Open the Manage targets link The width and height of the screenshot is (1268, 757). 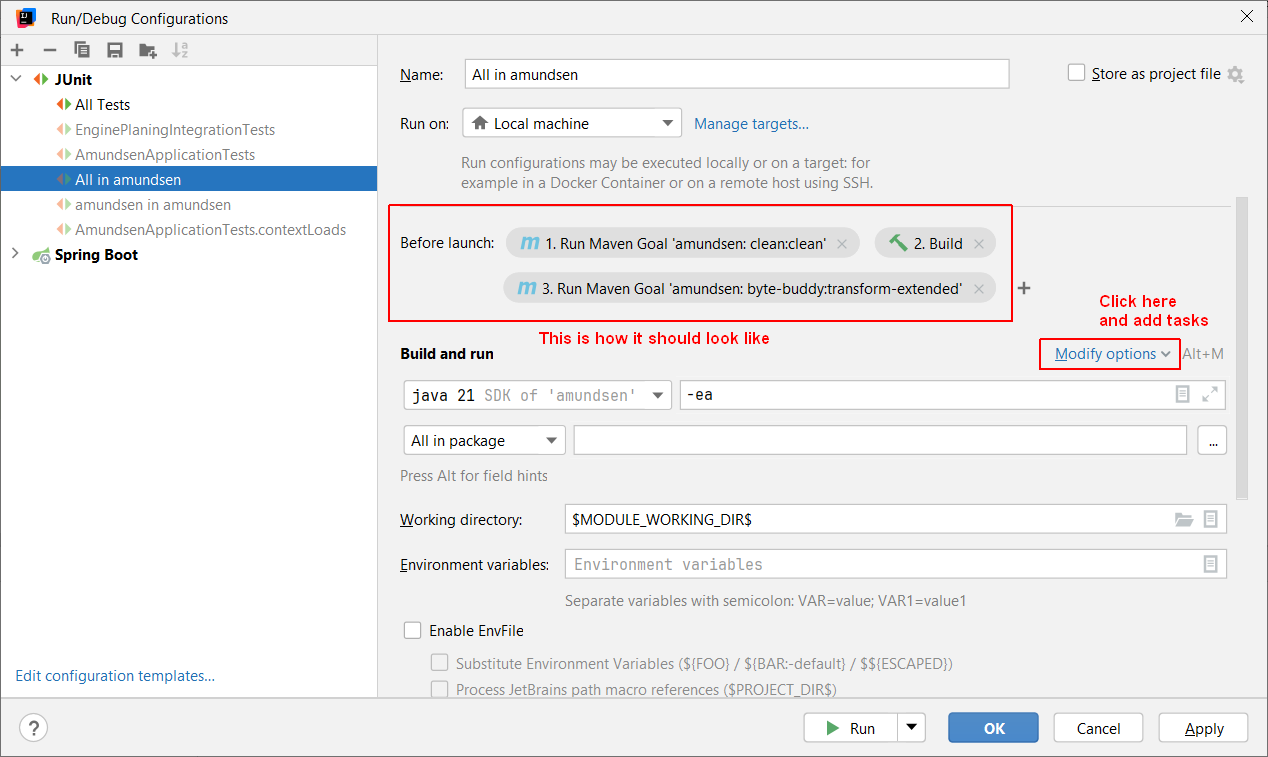click(752, 124)
